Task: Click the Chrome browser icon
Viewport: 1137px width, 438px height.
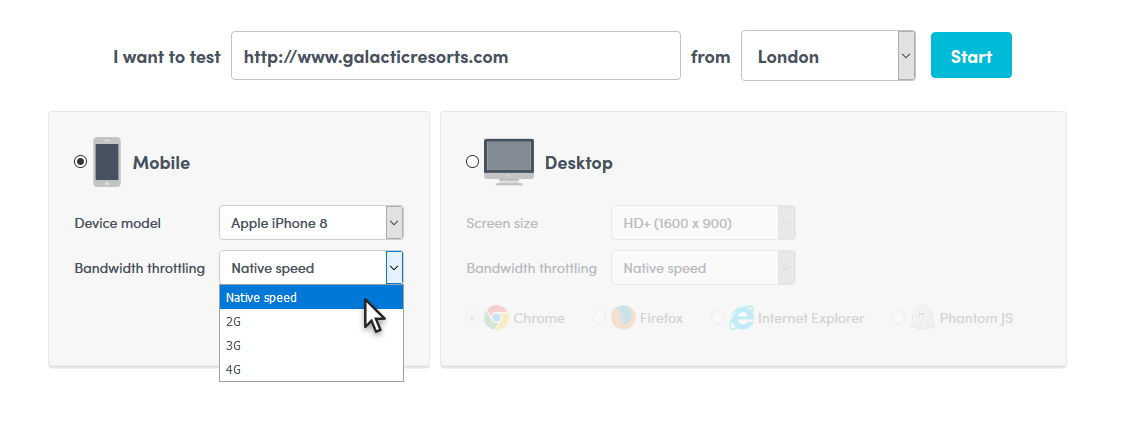Action: (497, 318)
